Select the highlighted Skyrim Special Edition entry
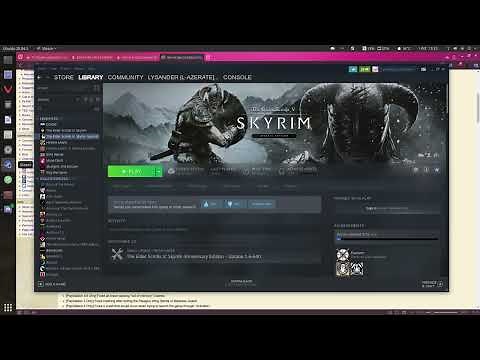 [x=68, y=136]
